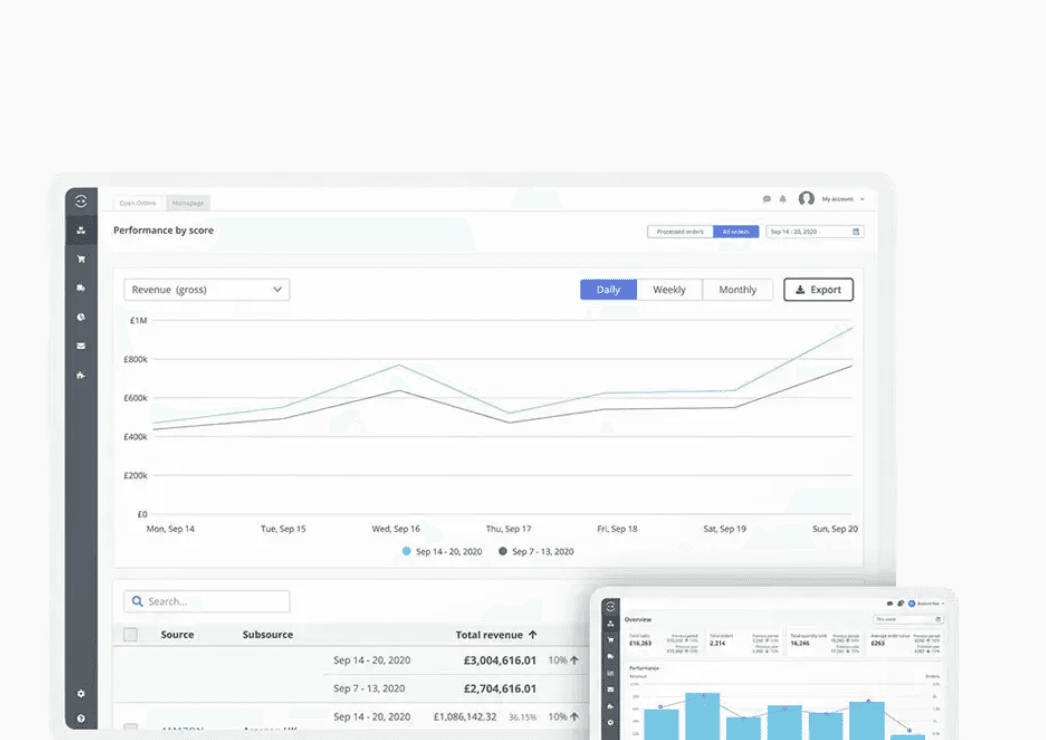
Task: Tick the select-all checkbox in the table header
Action: tap(131, 635)
